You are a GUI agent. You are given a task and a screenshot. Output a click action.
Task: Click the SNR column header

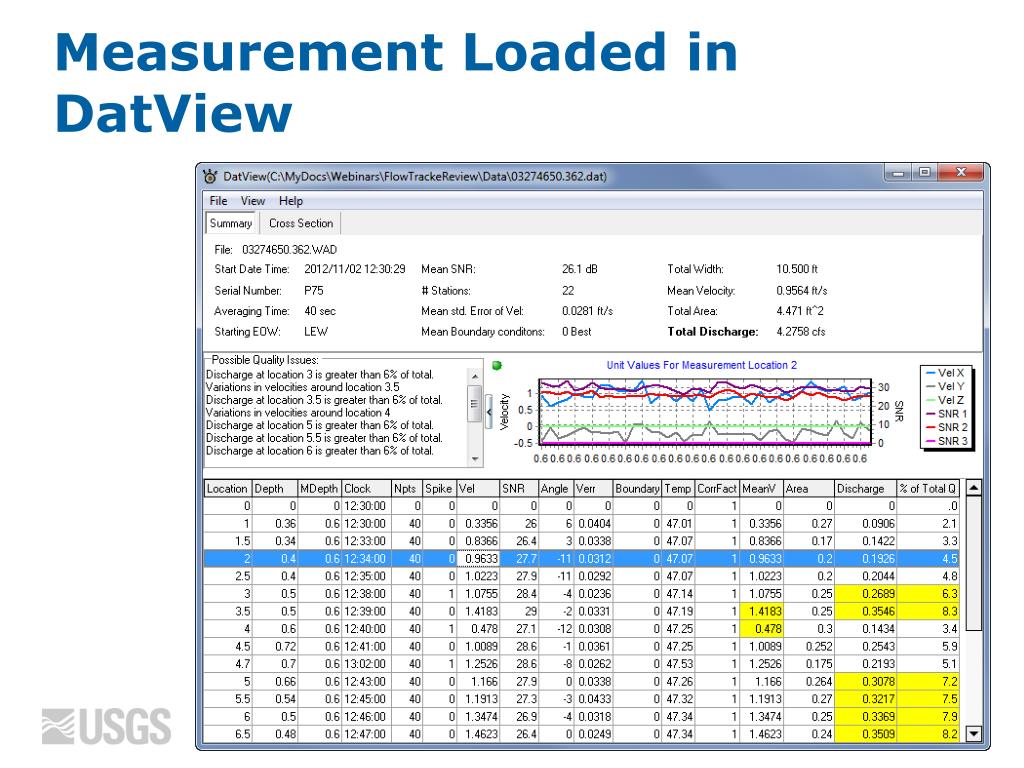[518, 488]
